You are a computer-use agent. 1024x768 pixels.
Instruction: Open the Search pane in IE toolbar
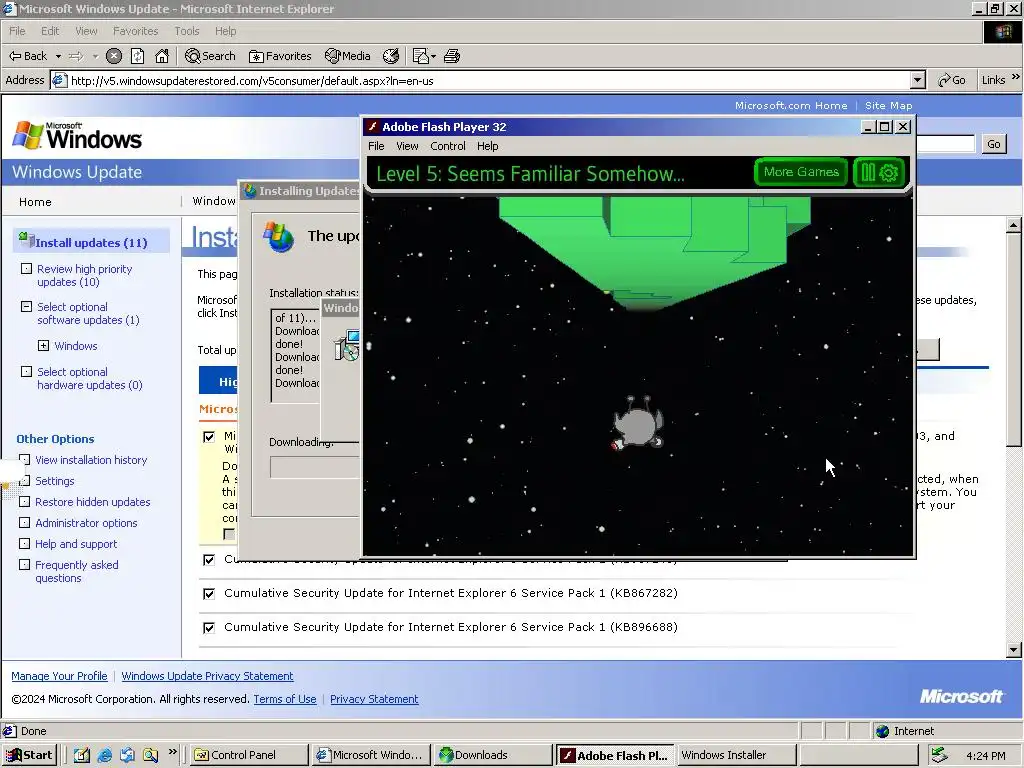[x=210, y=56]
